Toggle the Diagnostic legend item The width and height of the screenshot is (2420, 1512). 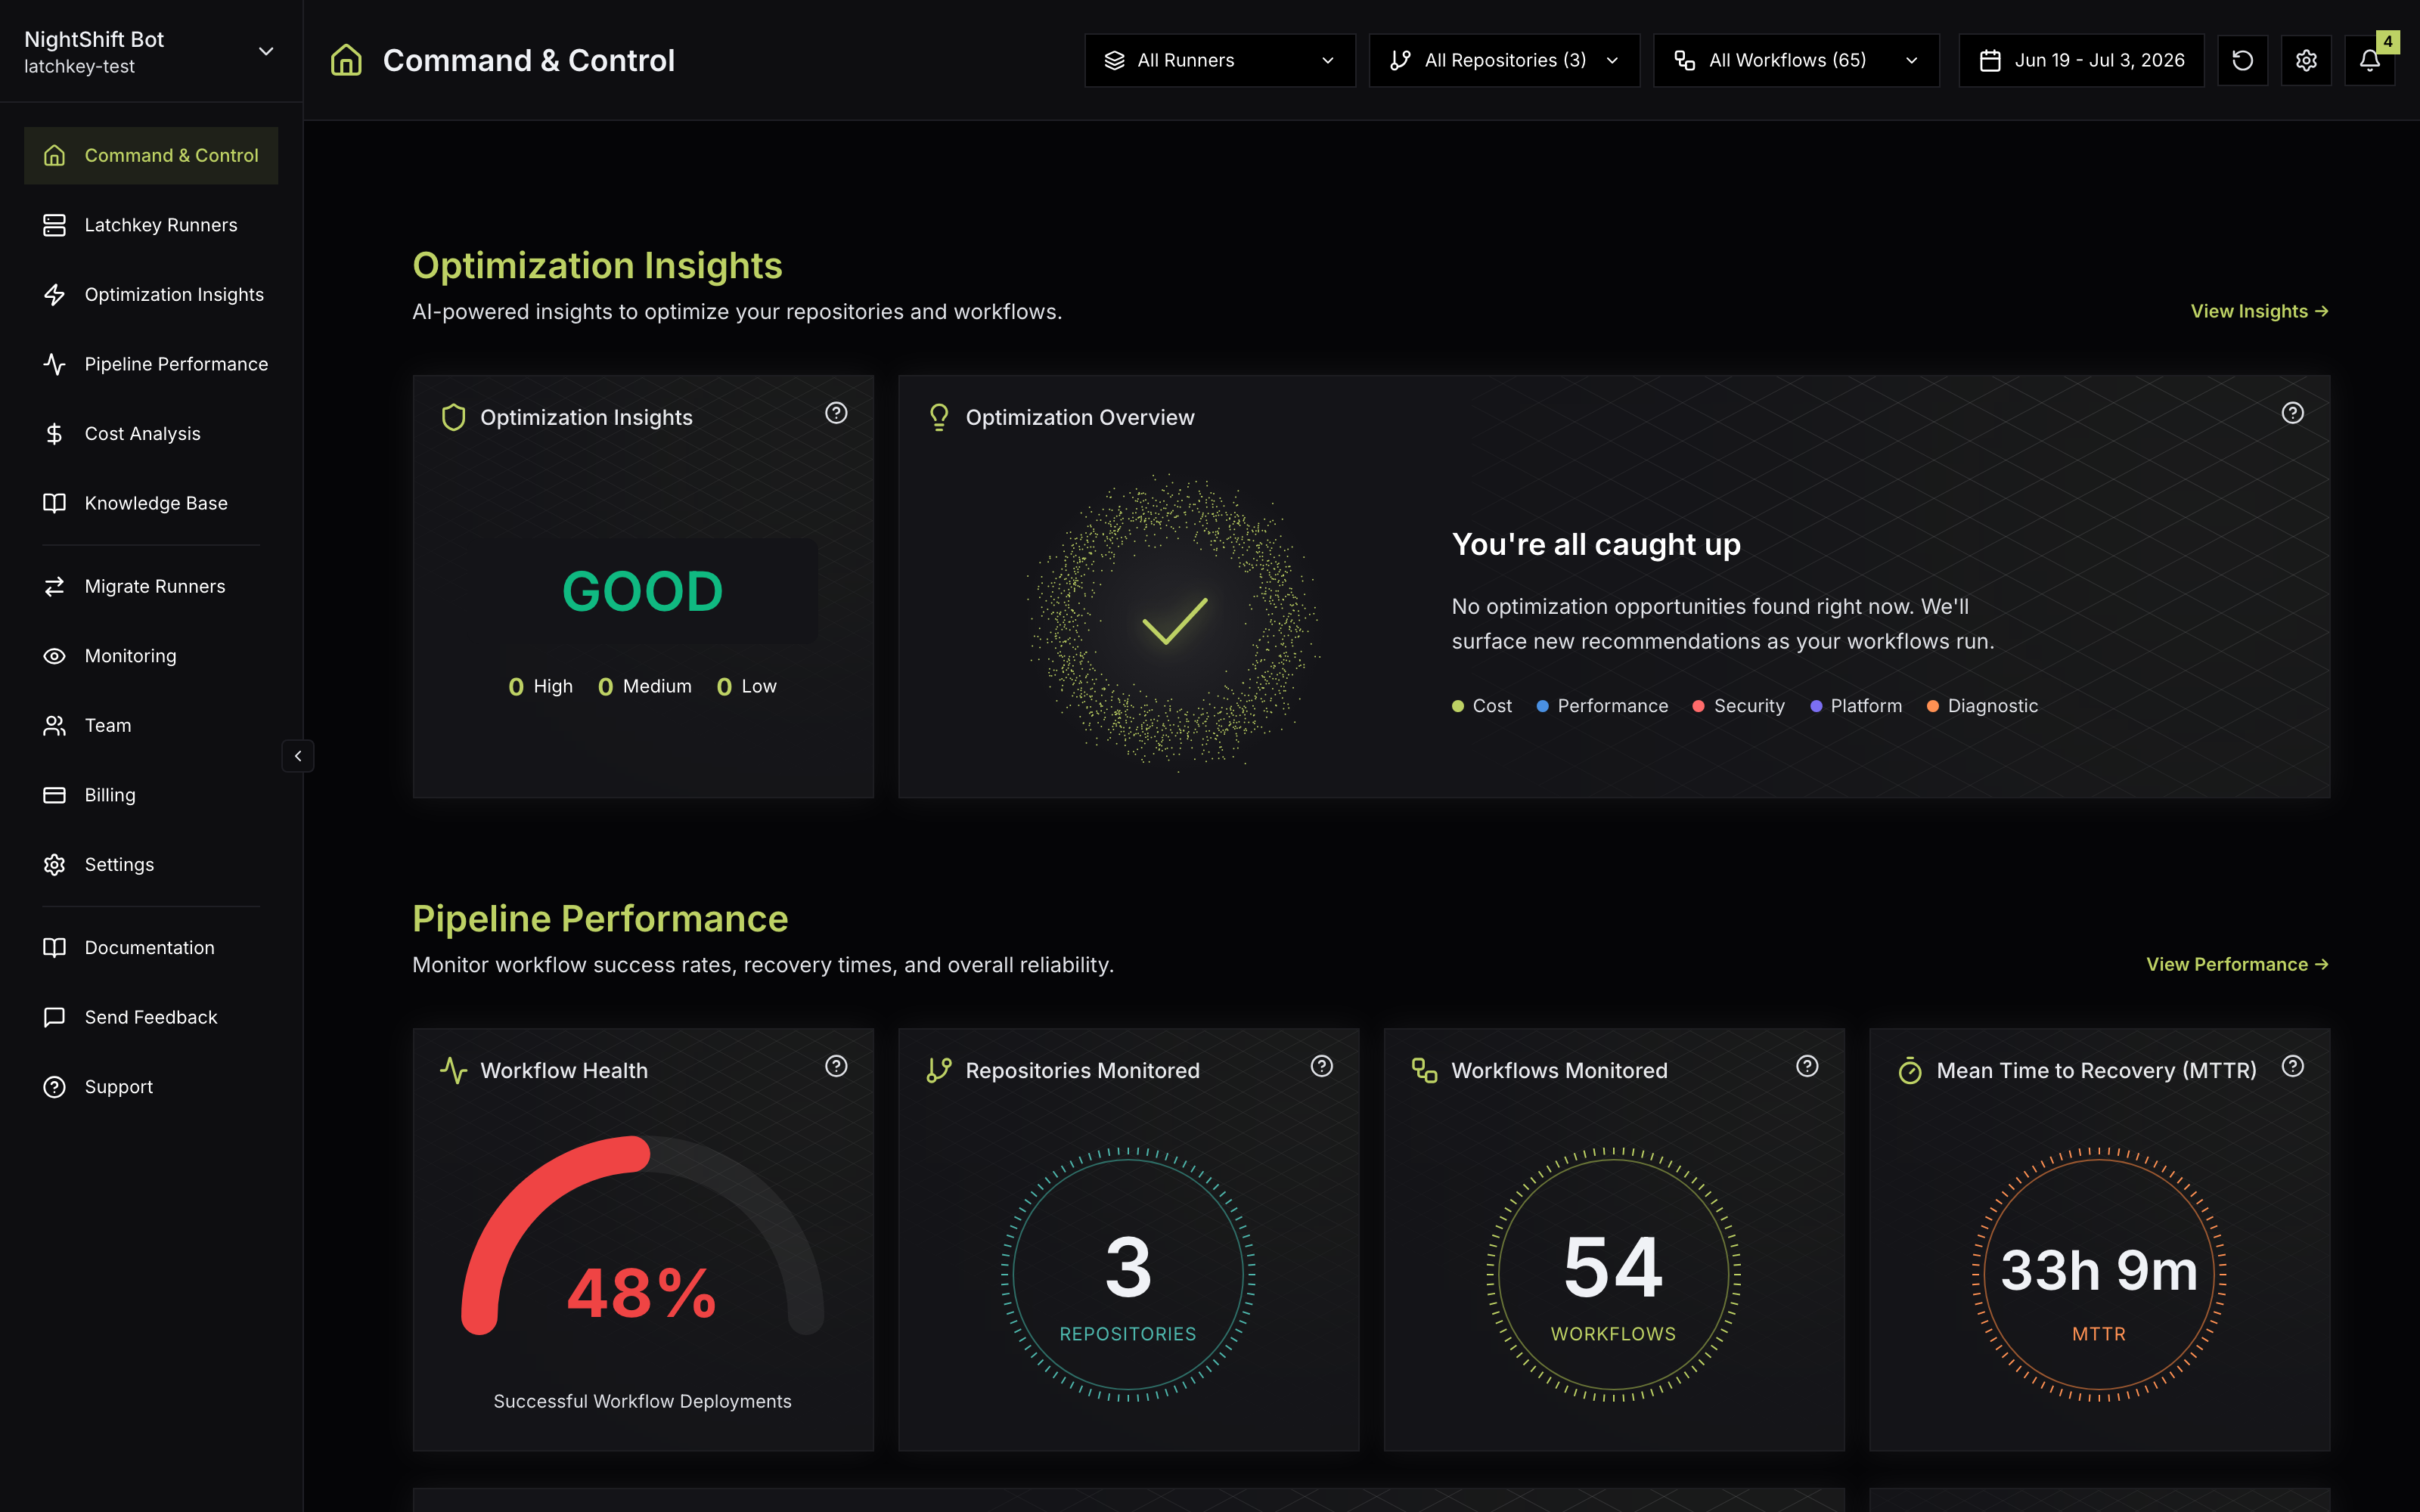(1982, 706)
